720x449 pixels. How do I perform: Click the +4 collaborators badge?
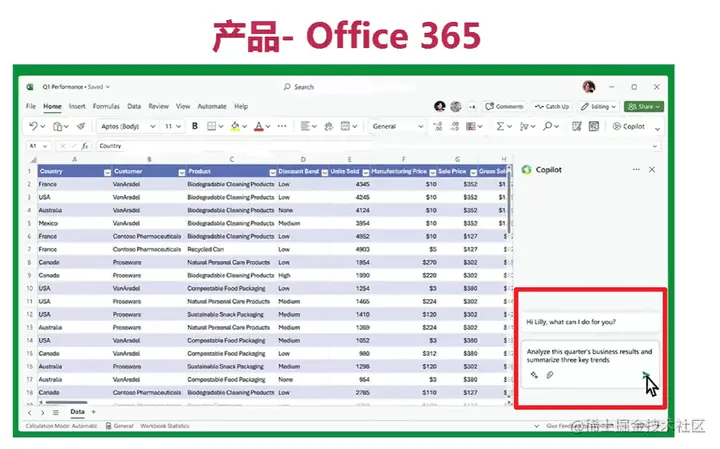click(x=472, y=107)
